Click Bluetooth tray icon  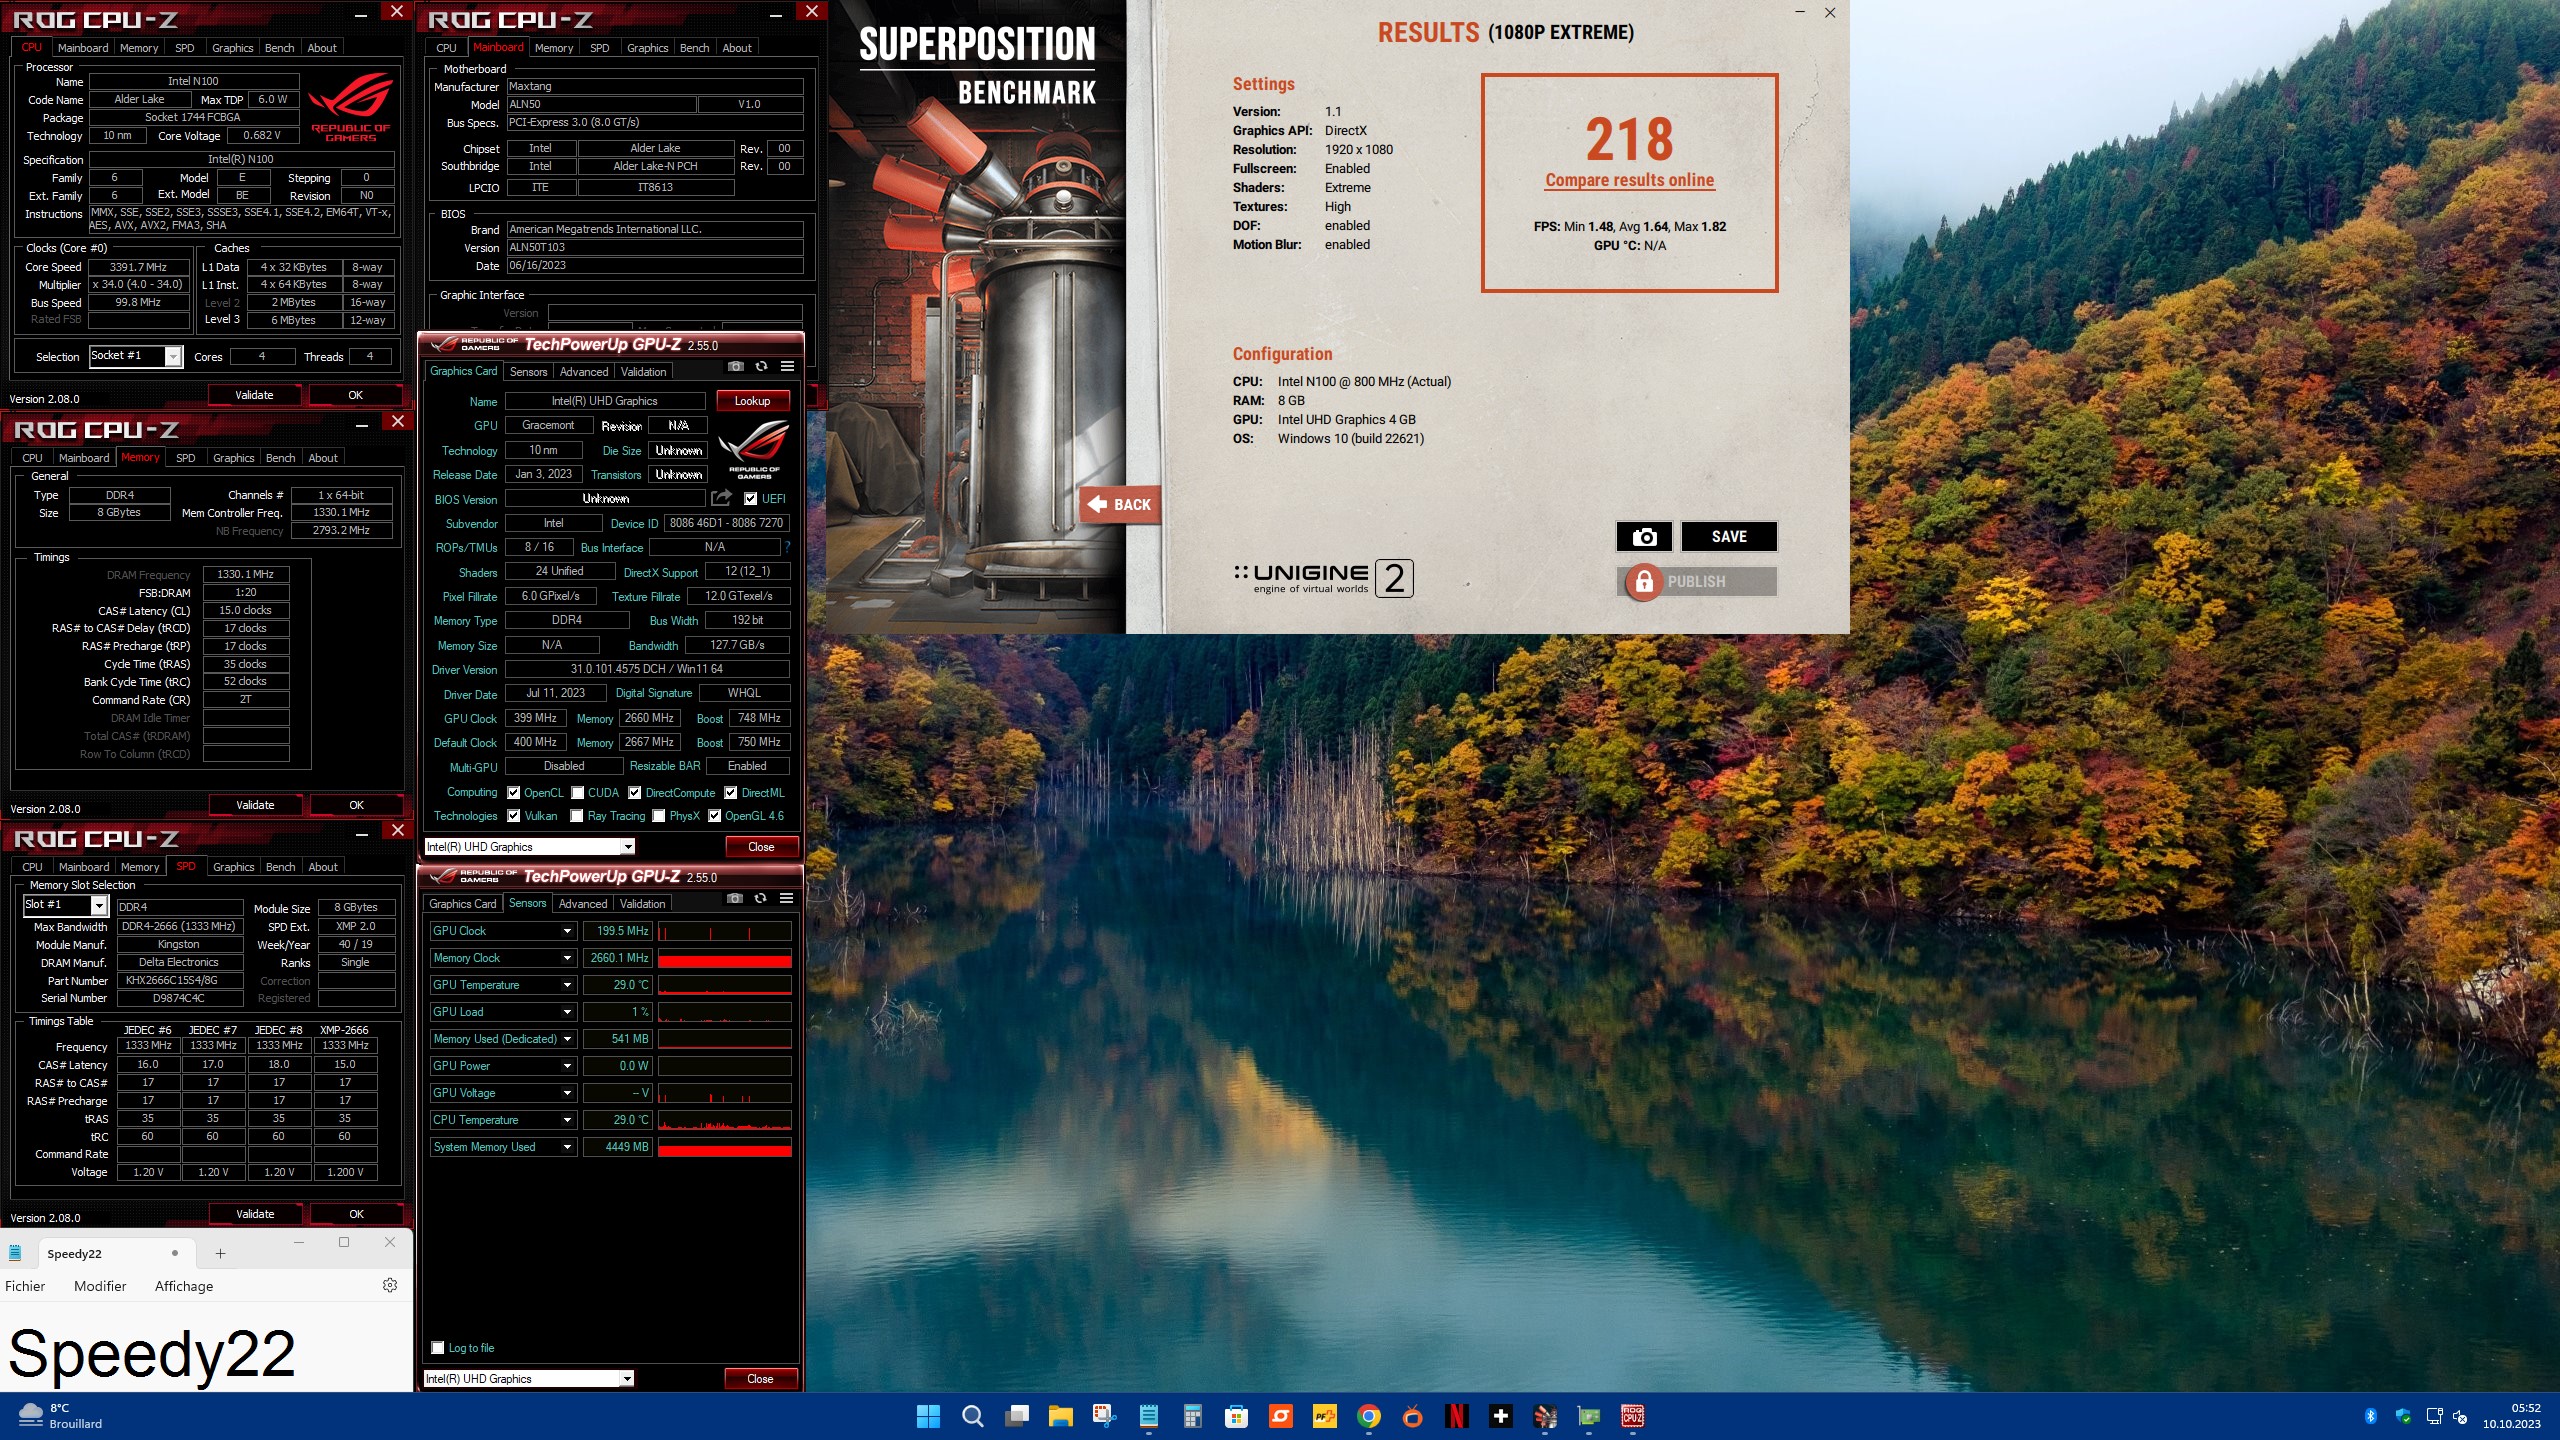pyautogui.click(x=2370, y=1416)
